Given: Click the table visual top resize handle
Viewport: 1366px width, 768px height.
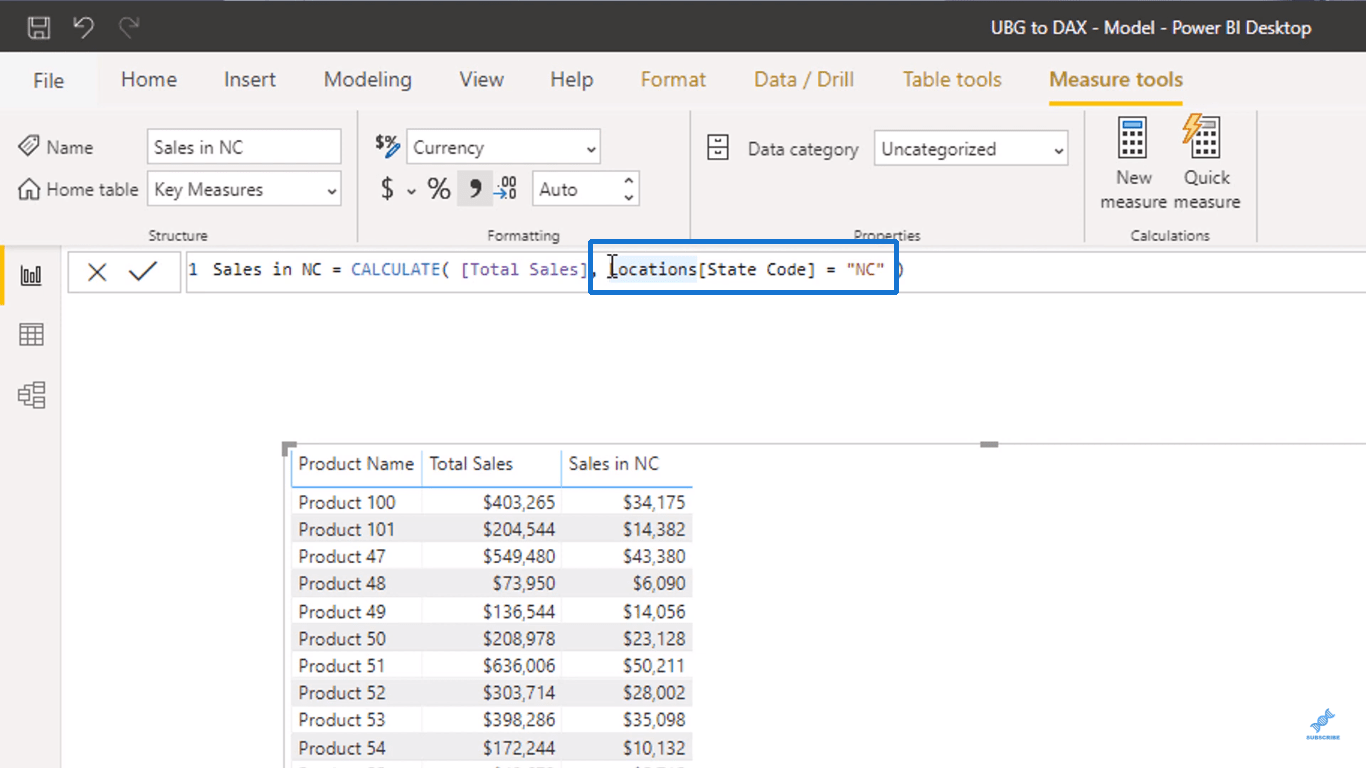Looking at the screenshot, I should (x=989, y=444).
